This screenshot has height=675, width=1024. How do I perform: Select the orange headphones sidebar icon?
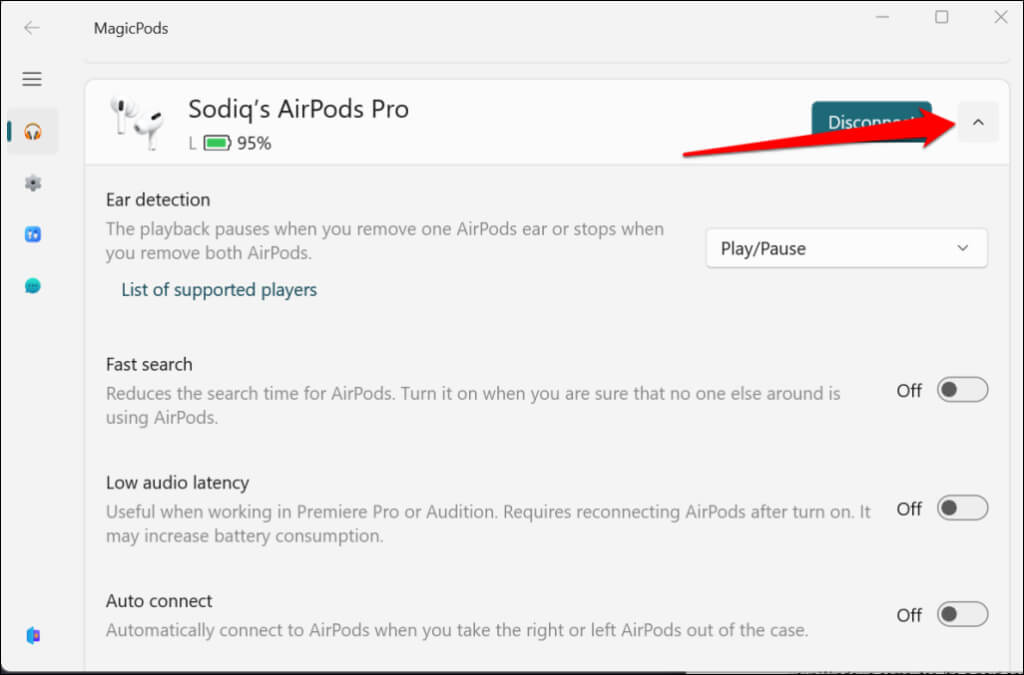point(33,131)
